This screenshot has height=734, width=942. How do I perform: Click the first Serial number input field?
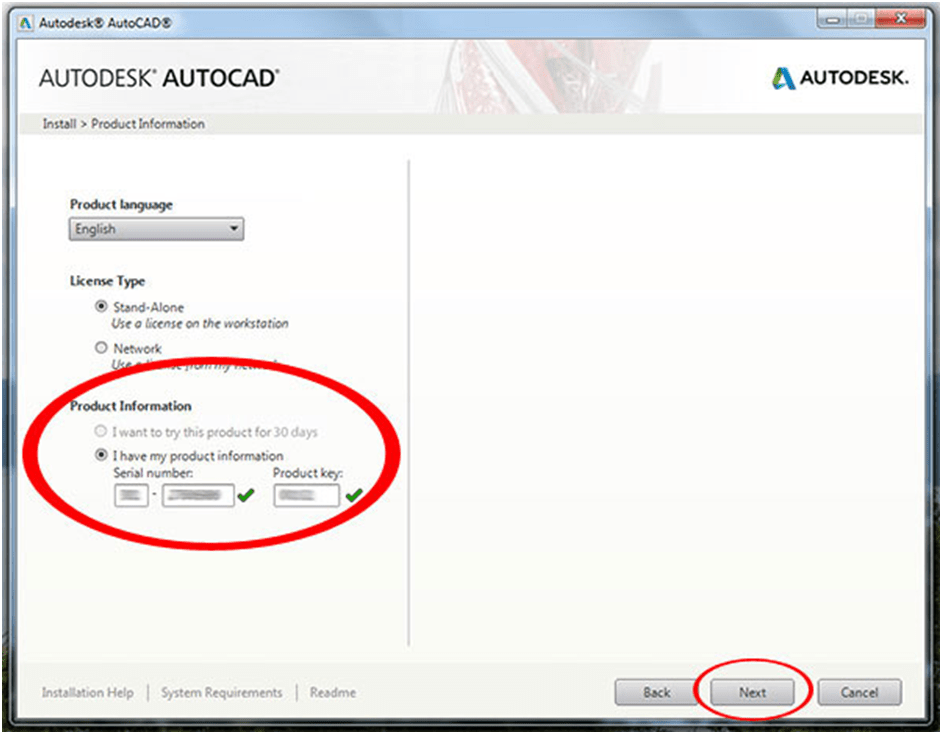tap(132, 494)
